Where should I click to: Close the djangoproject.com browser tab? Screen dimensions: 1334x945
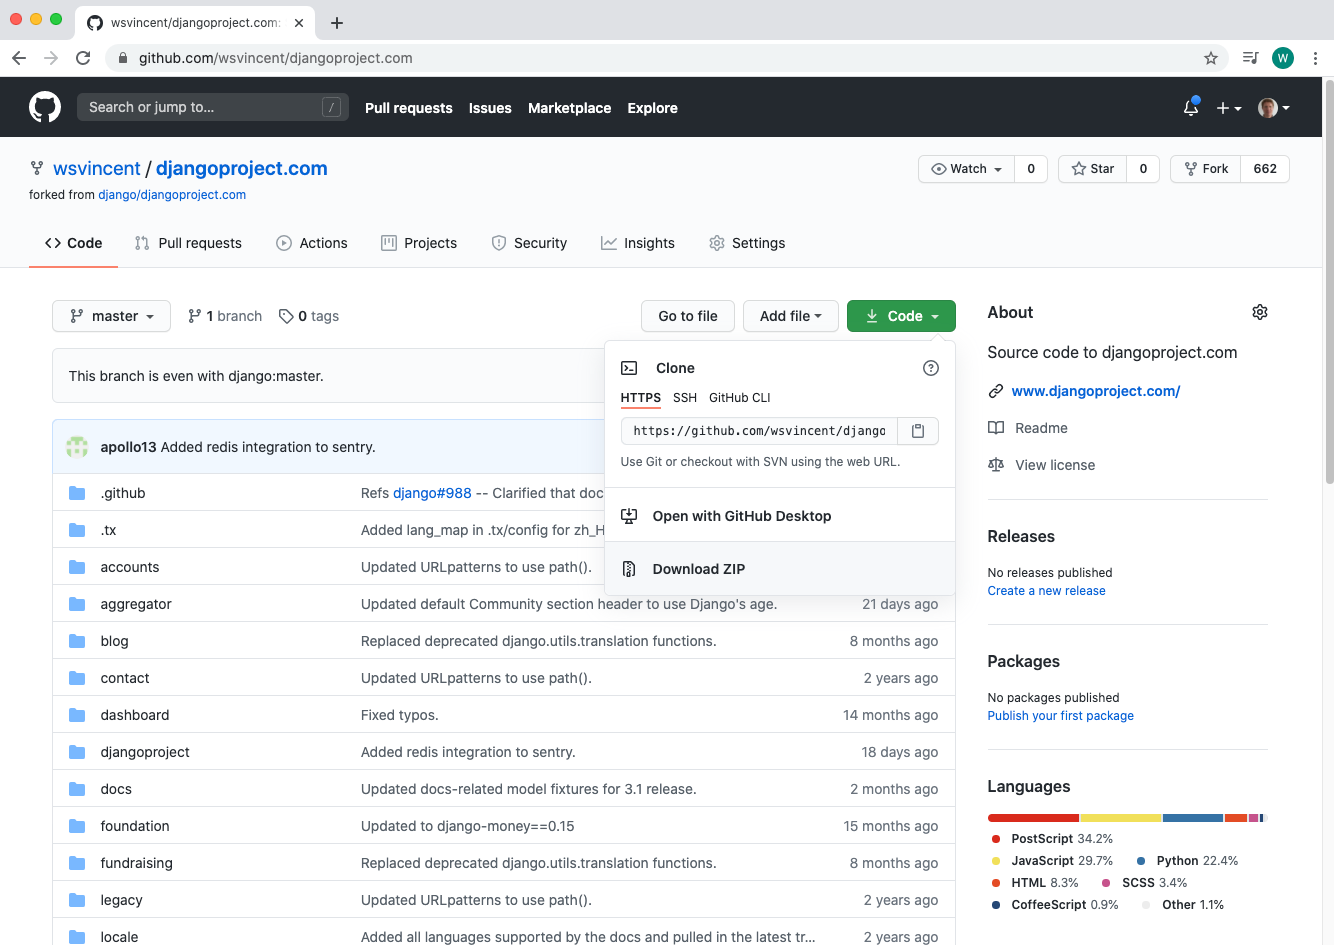tap(299, 22)
